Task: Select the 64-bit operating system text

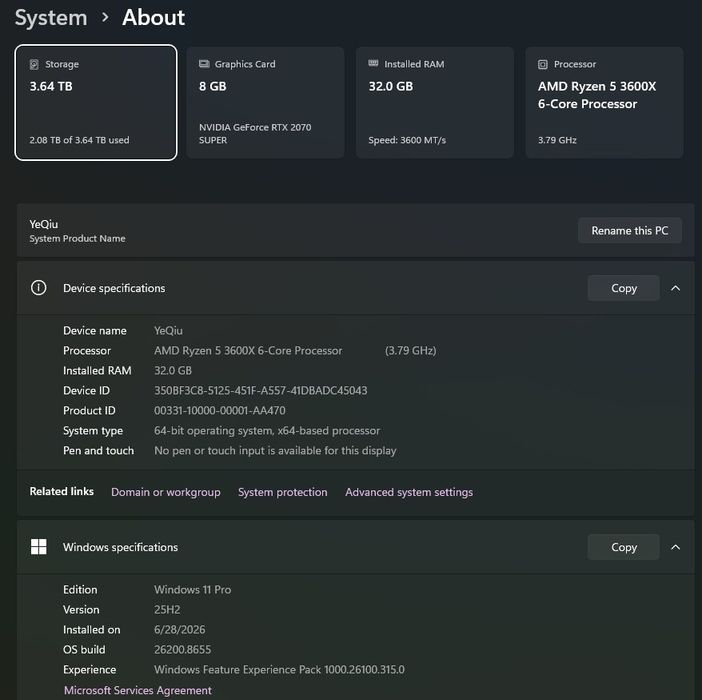Action: coord(267,431)
